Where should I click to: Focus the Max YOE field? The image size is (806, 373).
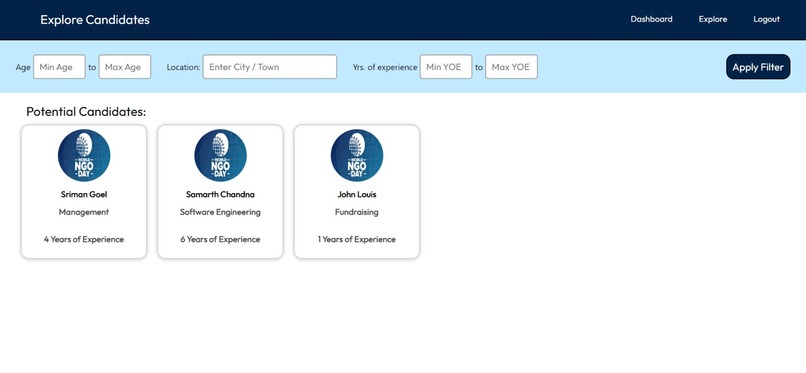click(x=511, y=67)
